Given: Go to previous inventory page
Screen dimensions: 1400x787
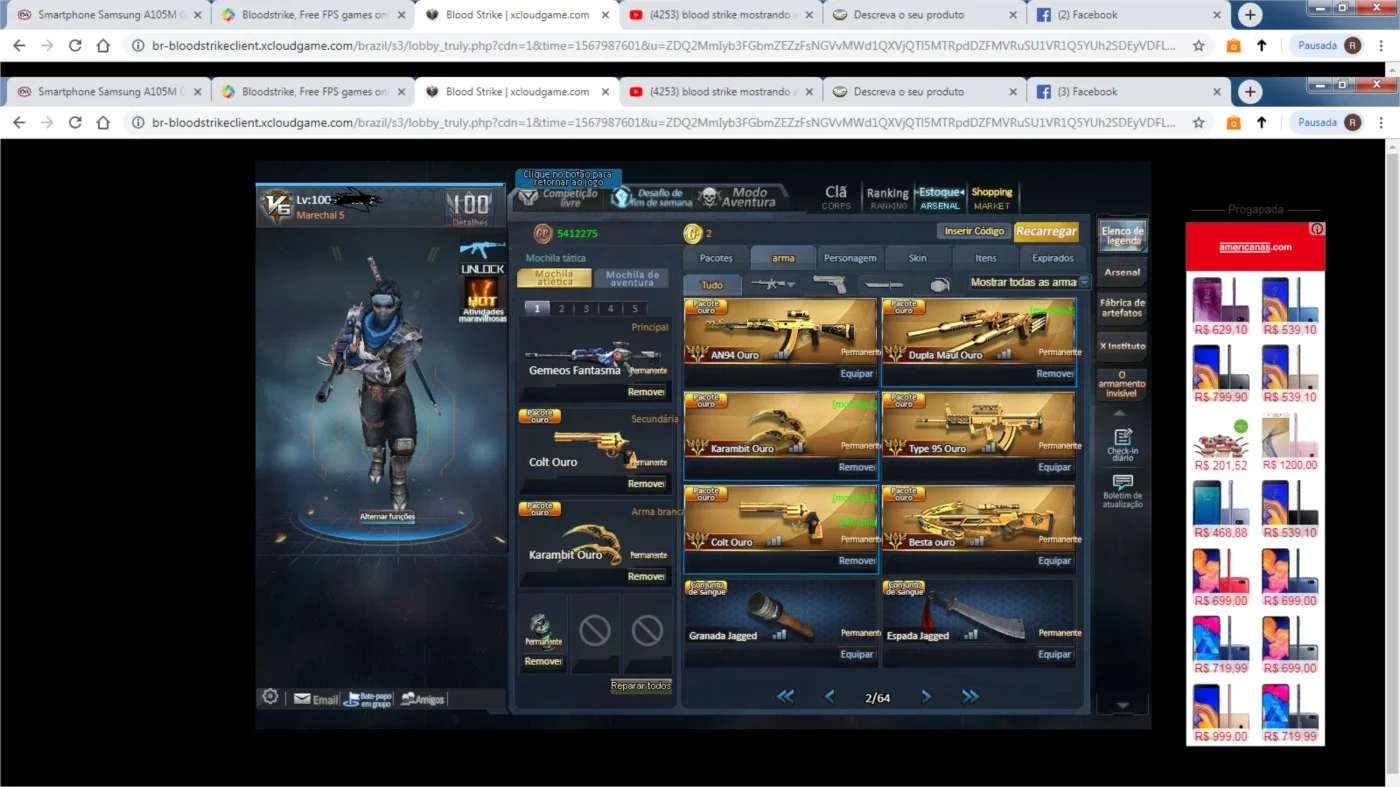Looking at the screenshot, I should [829, 697].
